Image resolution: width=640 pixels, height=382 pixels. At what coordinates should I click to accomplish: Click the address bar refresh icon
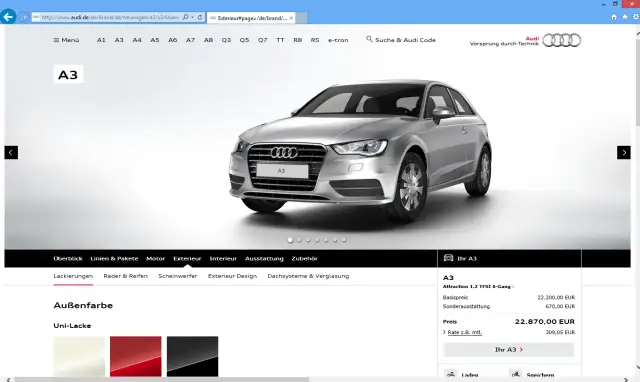coord(200,18)
